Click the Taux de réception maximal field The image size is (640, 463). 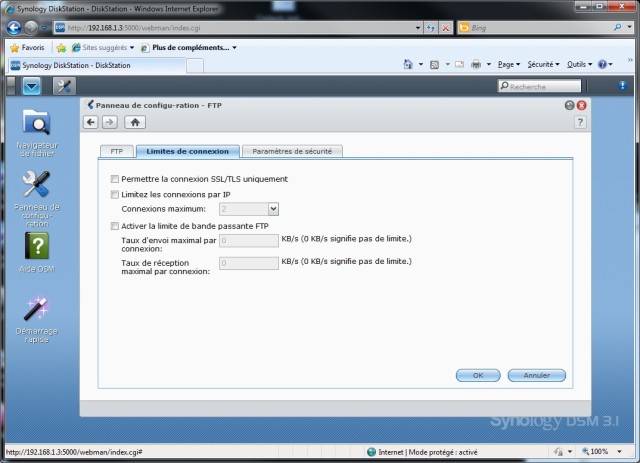coord(249,263)
